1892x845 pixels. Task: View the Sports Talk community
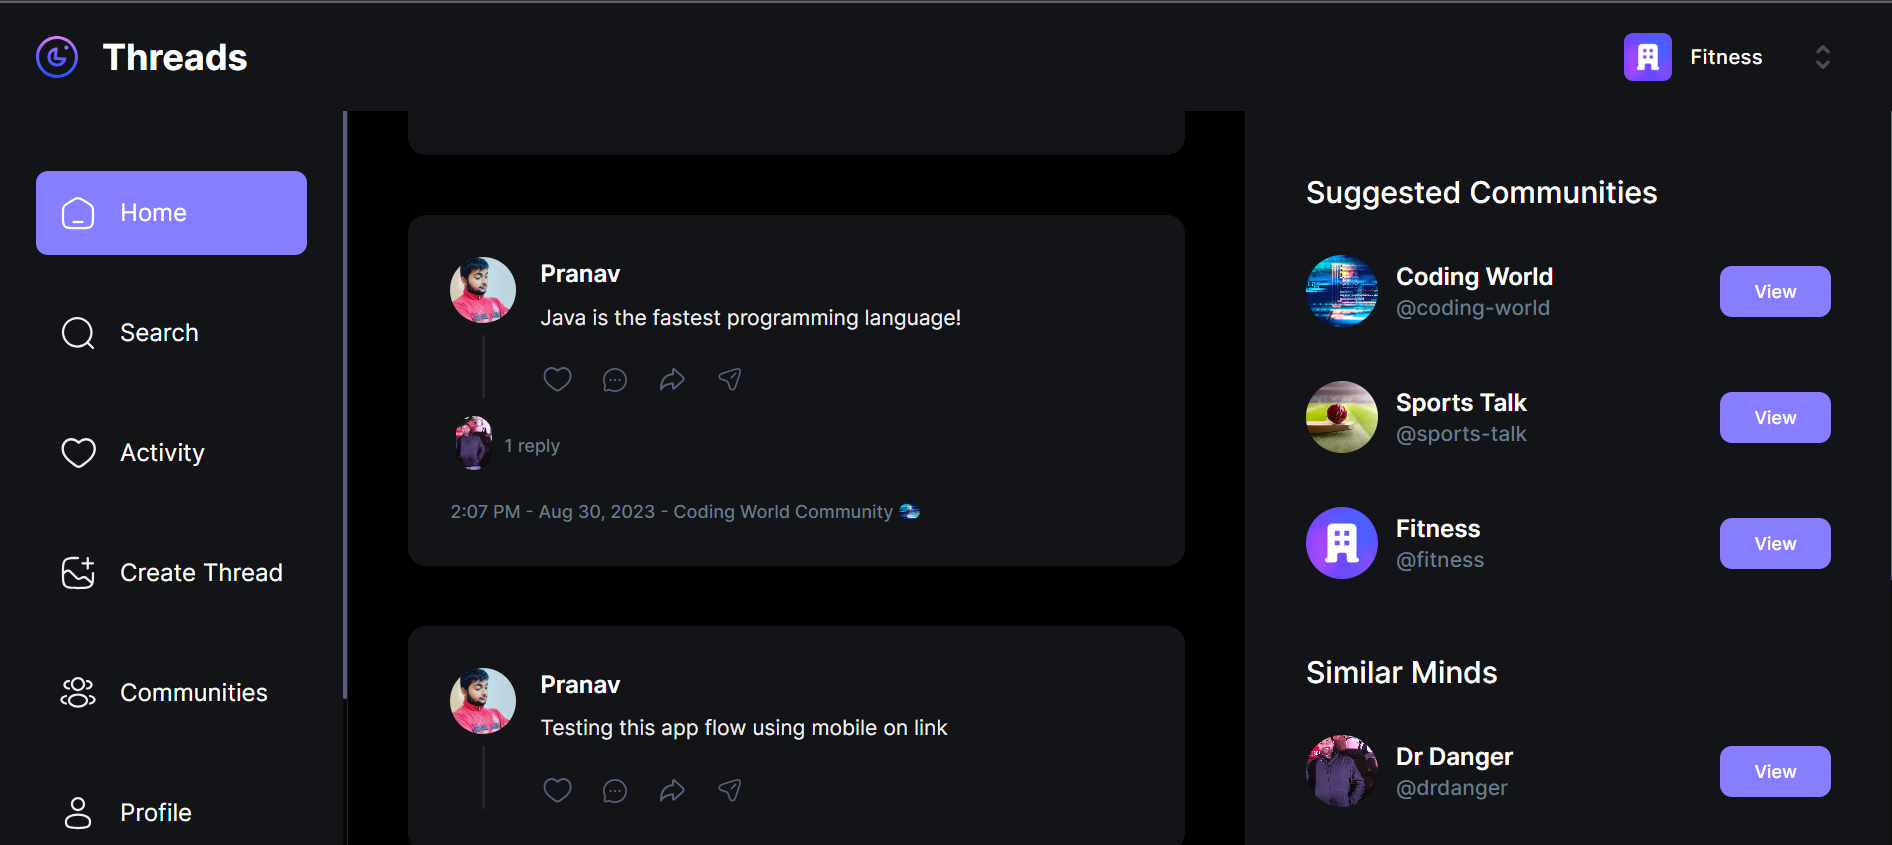tap(1774, 418)
